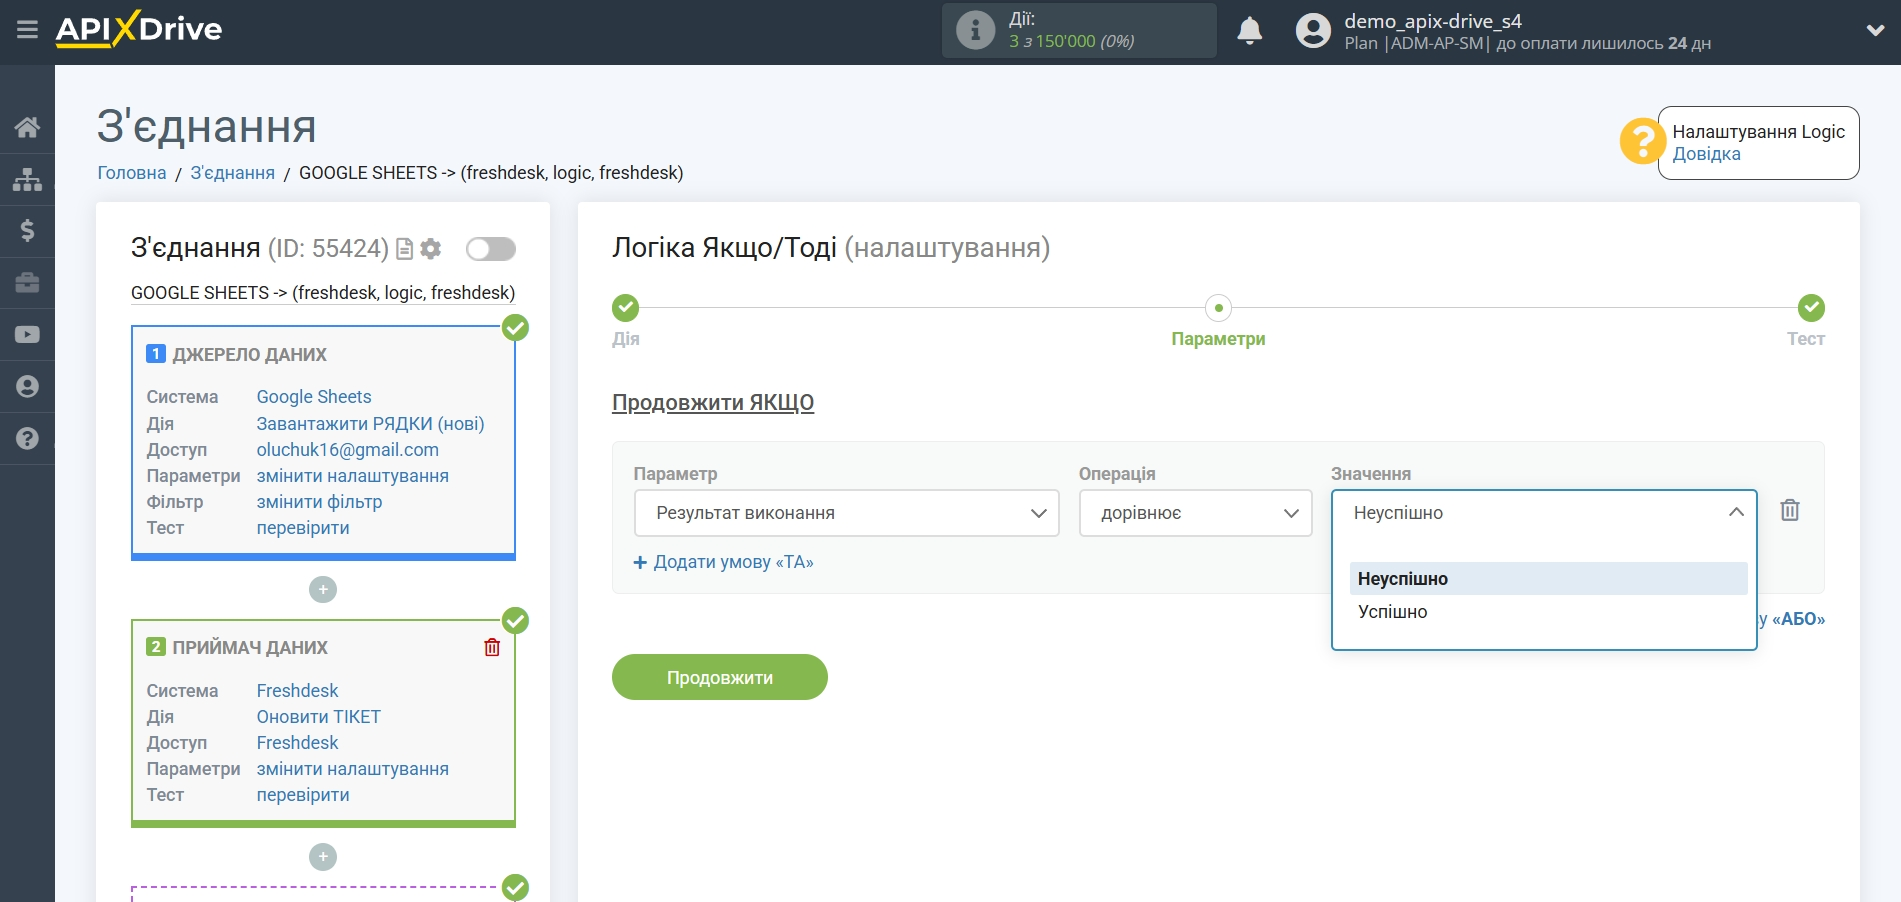Open Freshdesk system link in receiver
The image size is (1901, 902).
pos(297,691)
